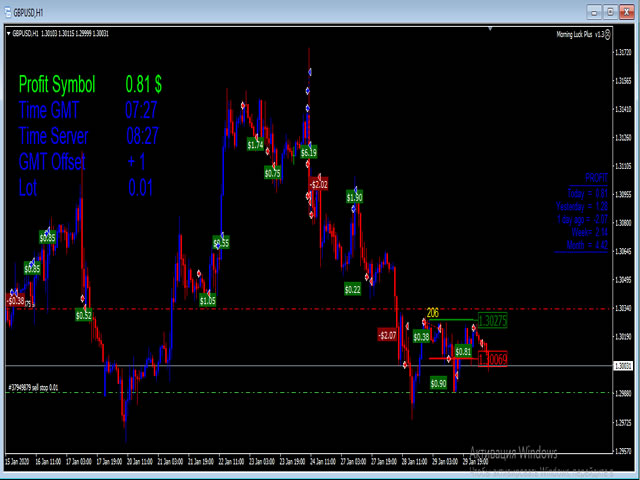Click the '$1.05' trade profit label
Viewport: 640px width, 480px height.
[207, 301]
